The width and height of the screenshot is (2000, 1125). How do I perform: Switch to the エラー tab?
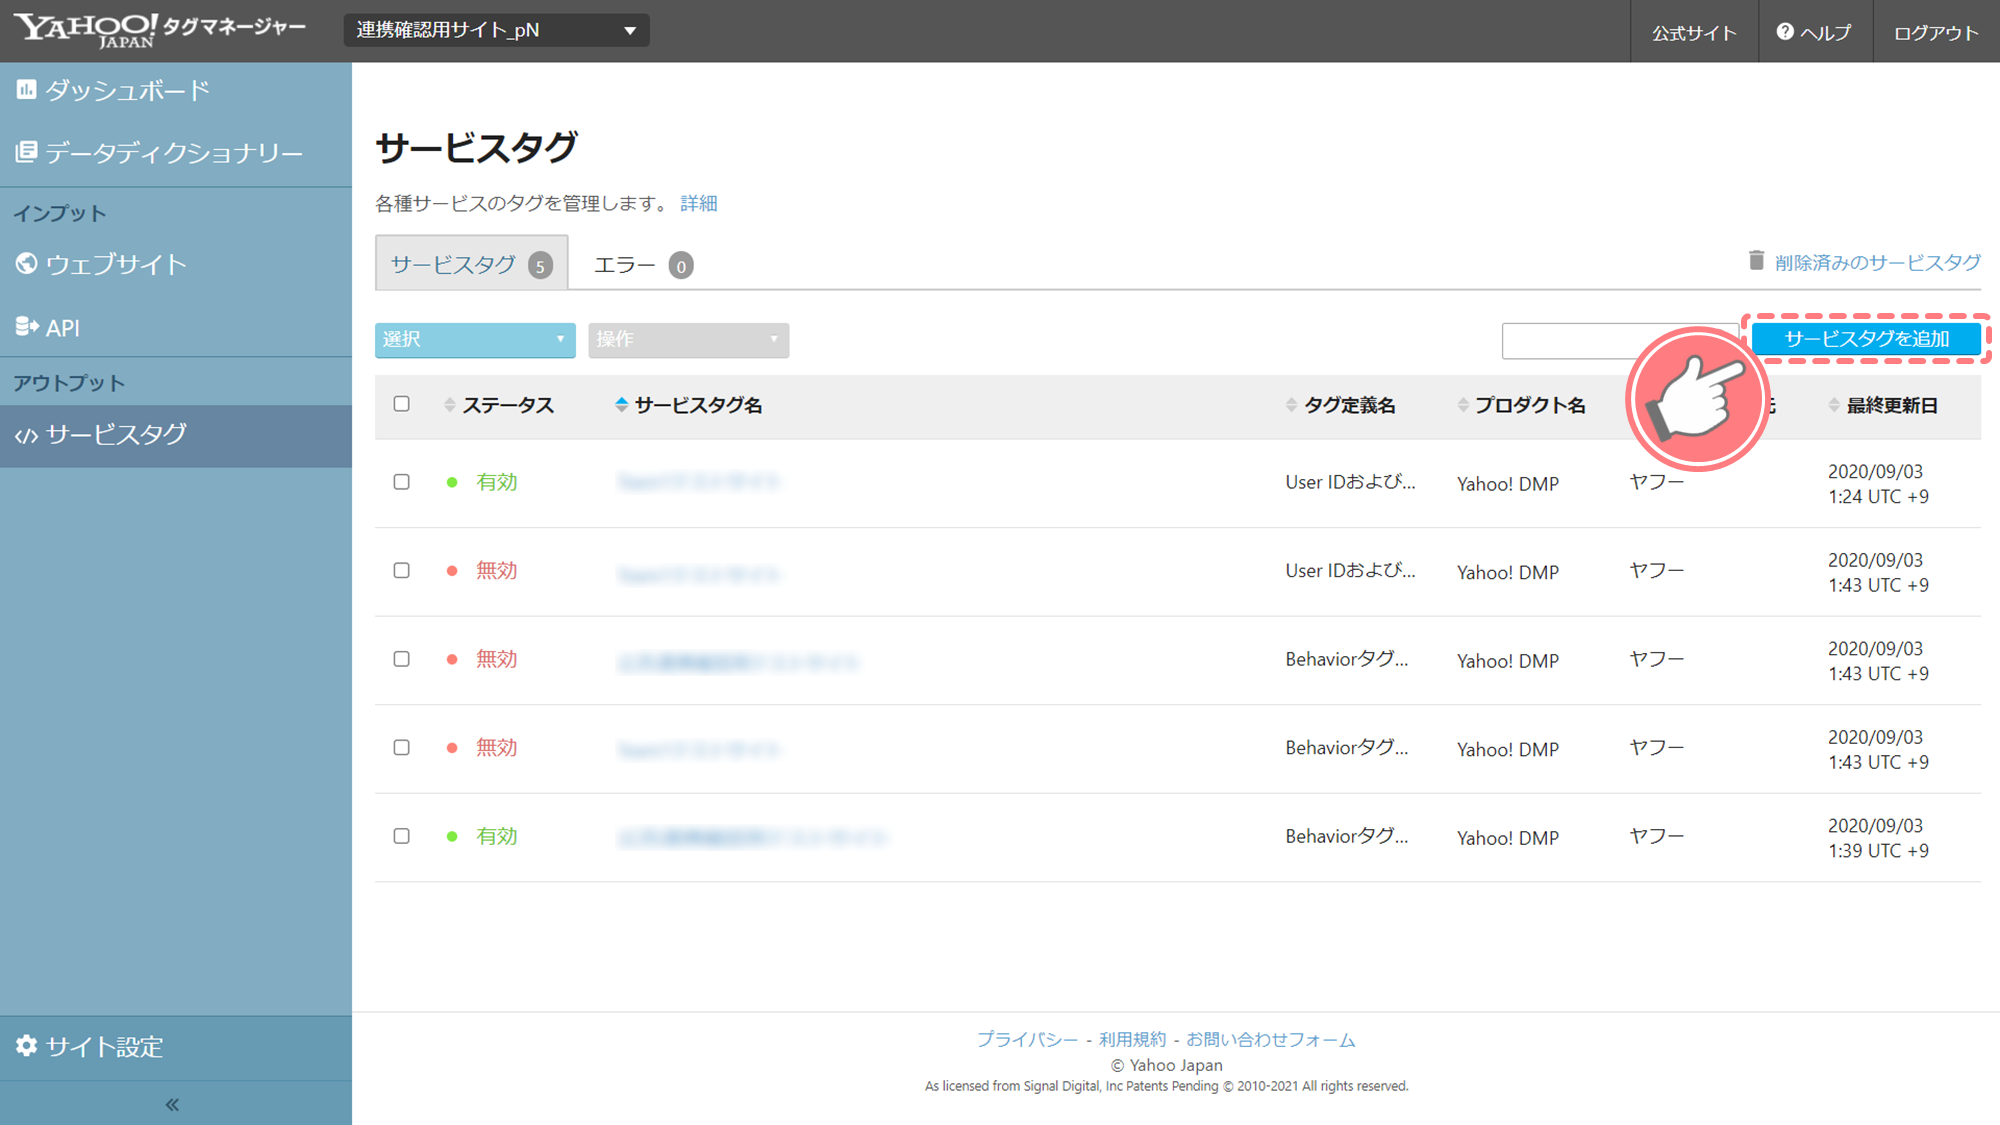(x=643, y=265)
